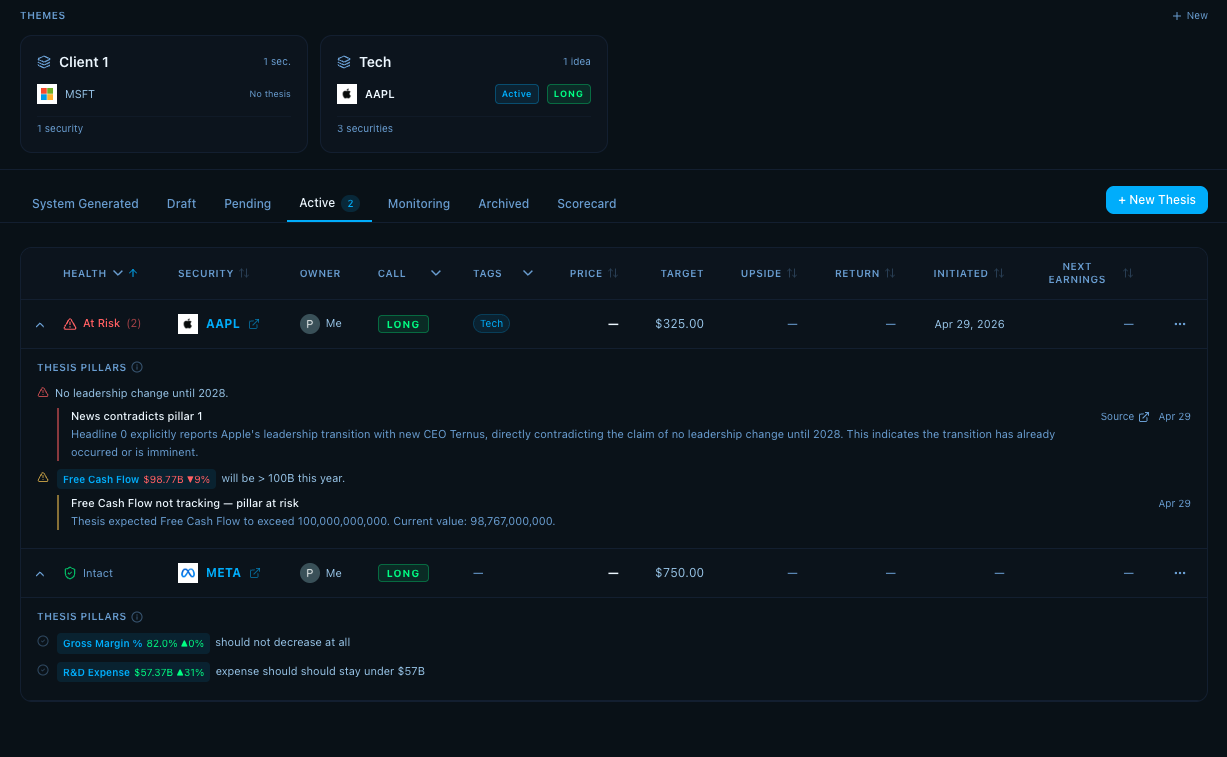The height and width of the screenshot is (757, 1227).
Task: Click the + New Thesis button
Action: click(1157, 200)
